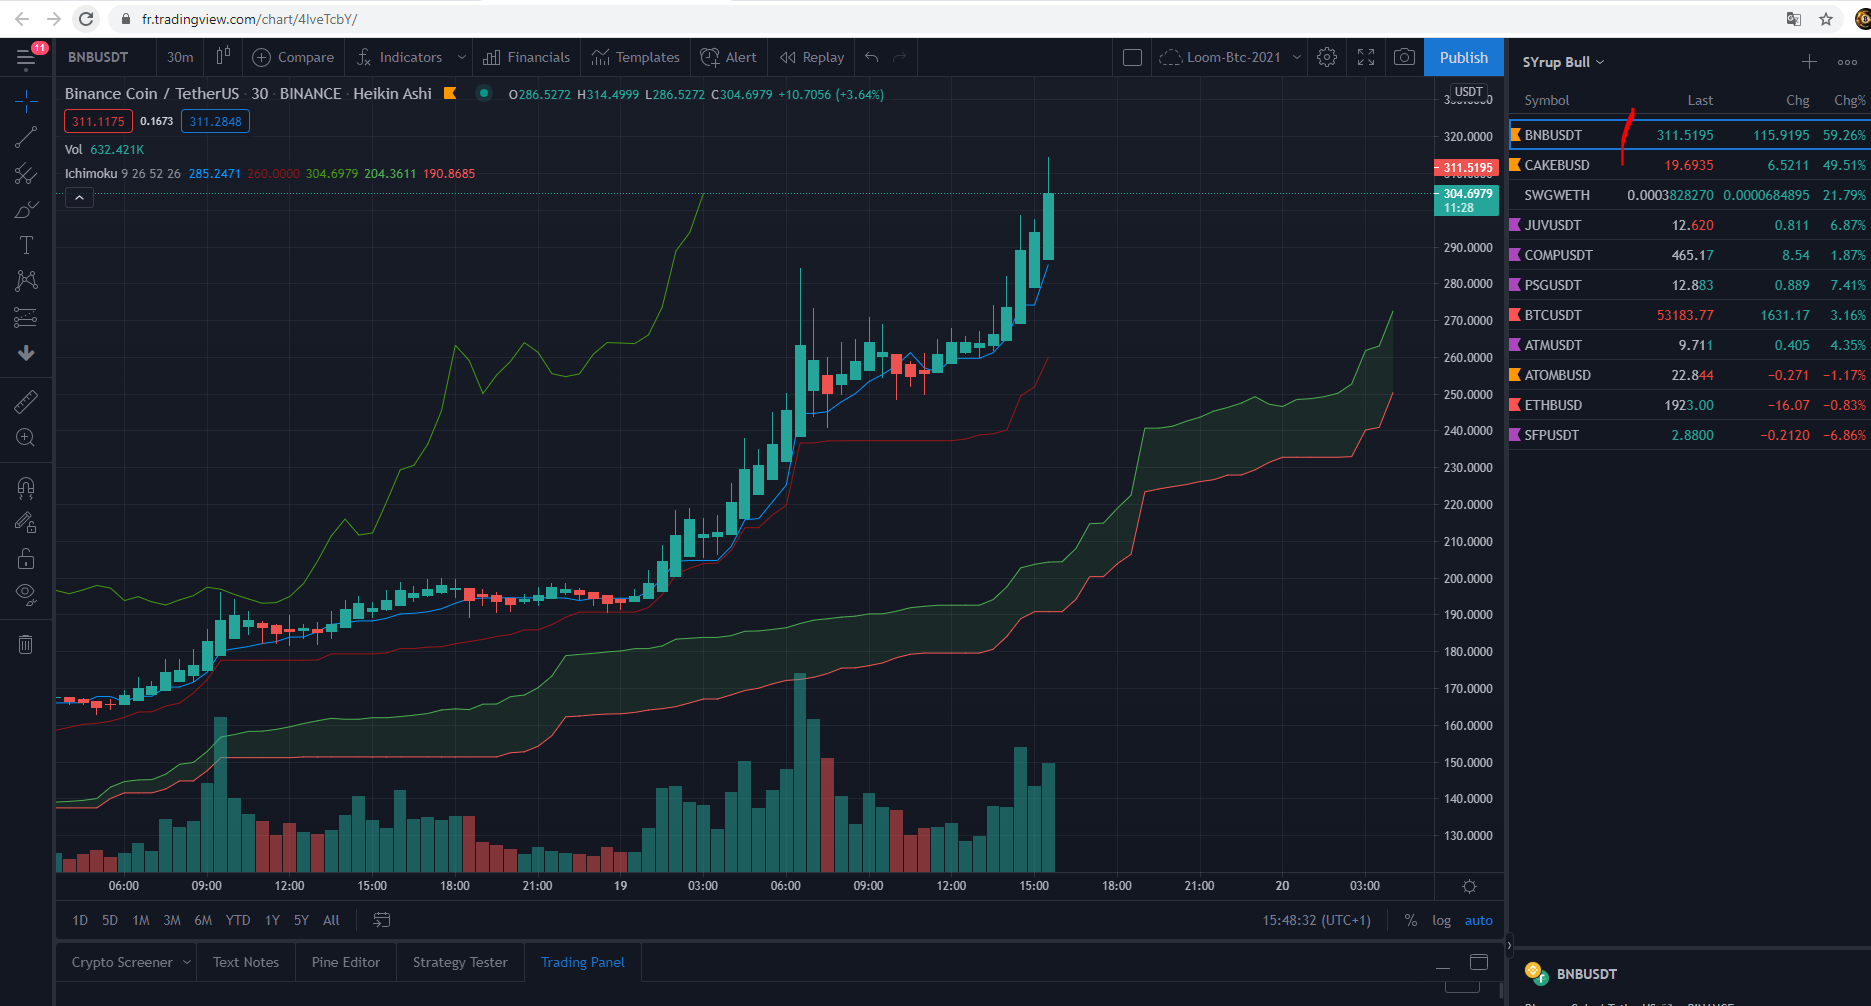Select the YTD date range

[x=238, y=920]
